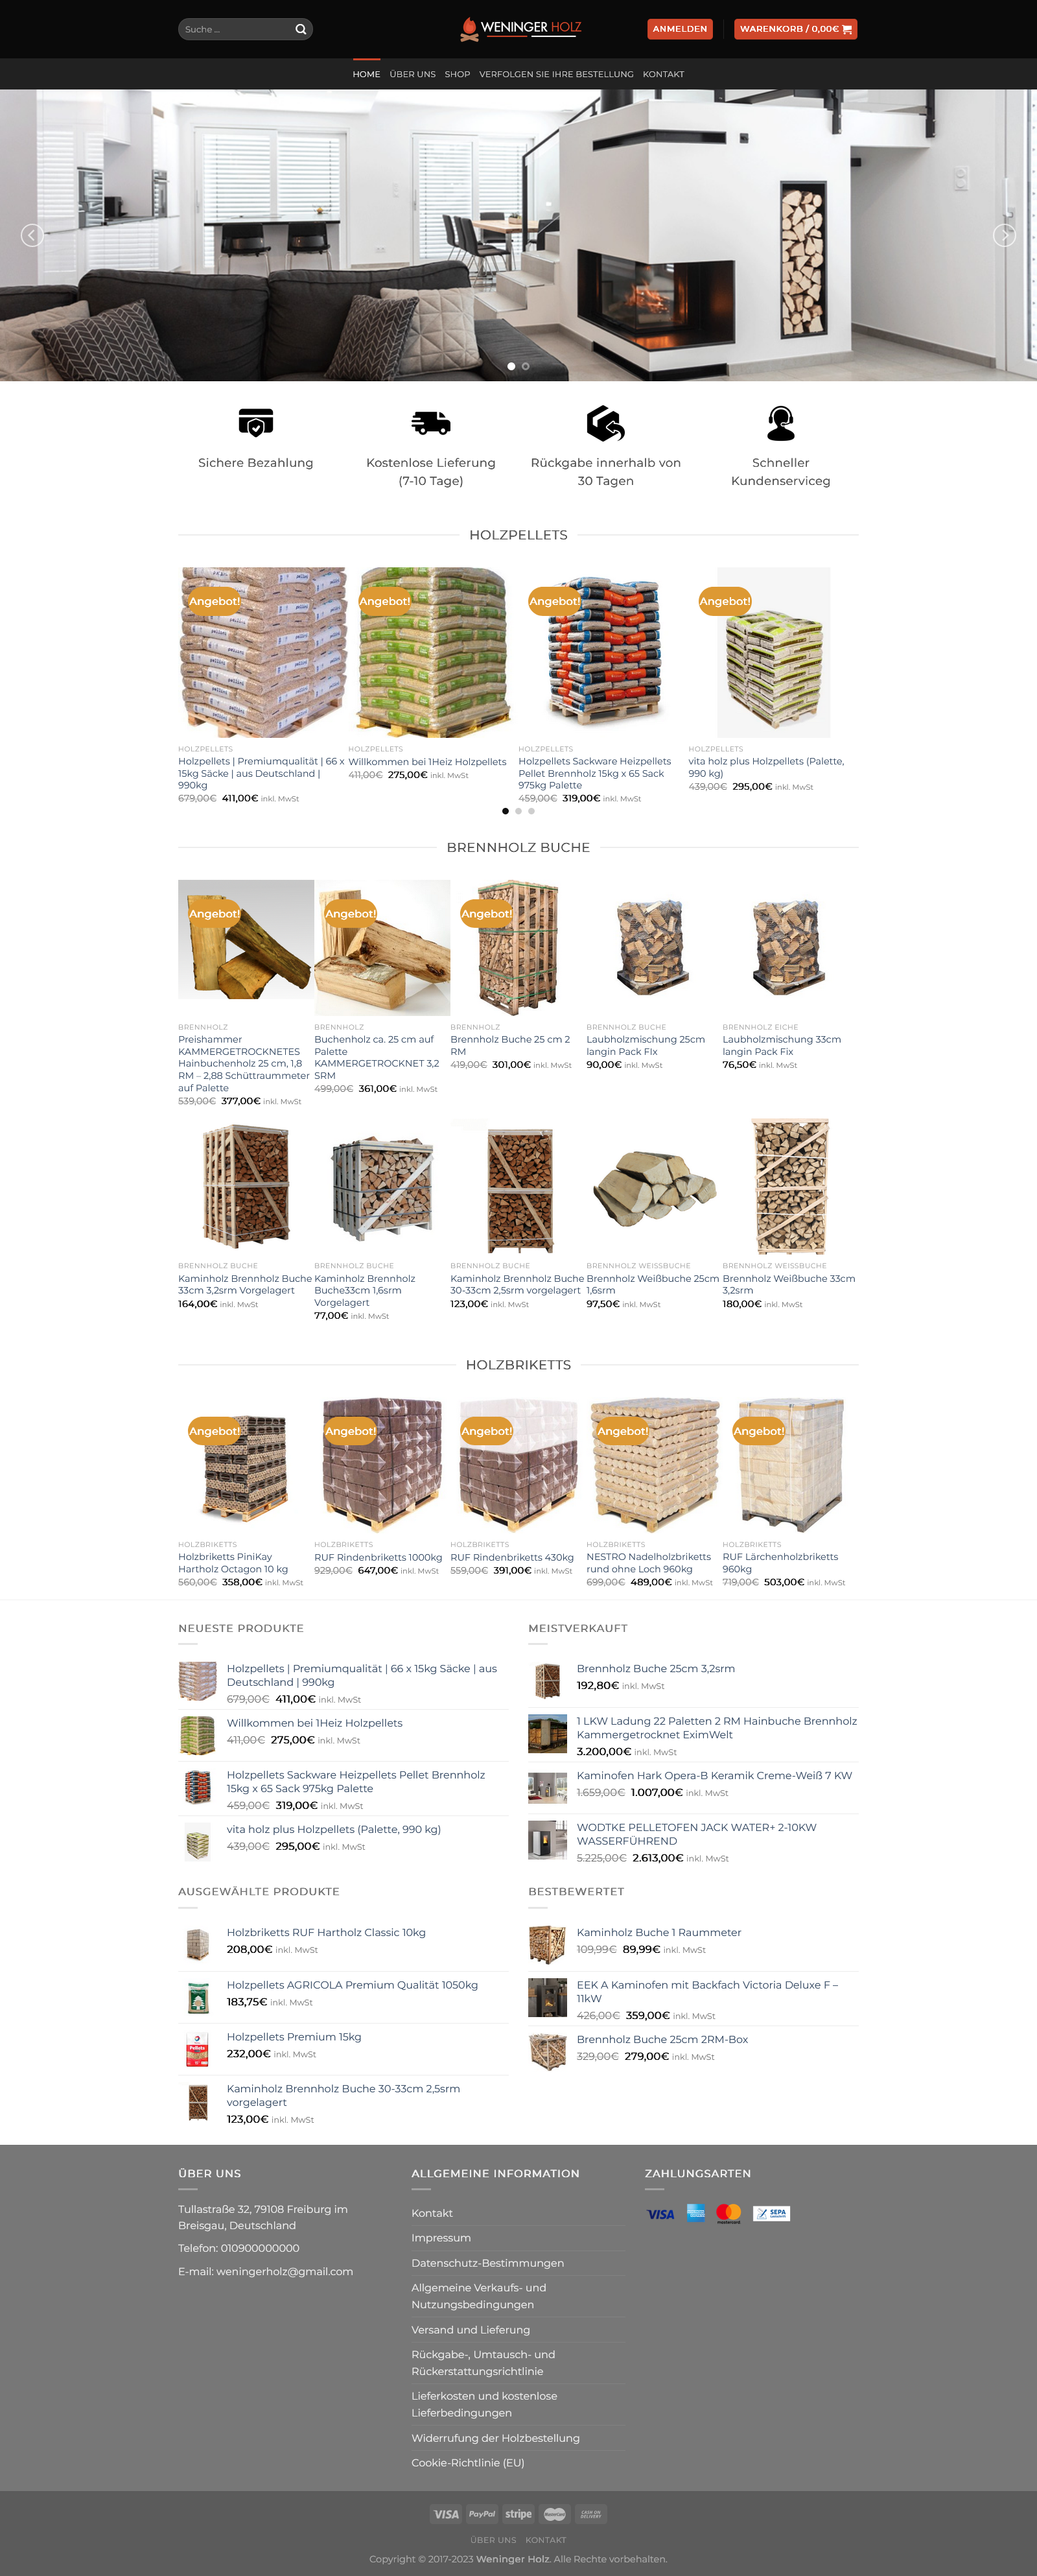This screenshot has width=1037, height=2576.
Task: Open the RUF Rindenbriketts 1000kg product thumbnail
Action: pyautogui.click(x=382, y=1465)
